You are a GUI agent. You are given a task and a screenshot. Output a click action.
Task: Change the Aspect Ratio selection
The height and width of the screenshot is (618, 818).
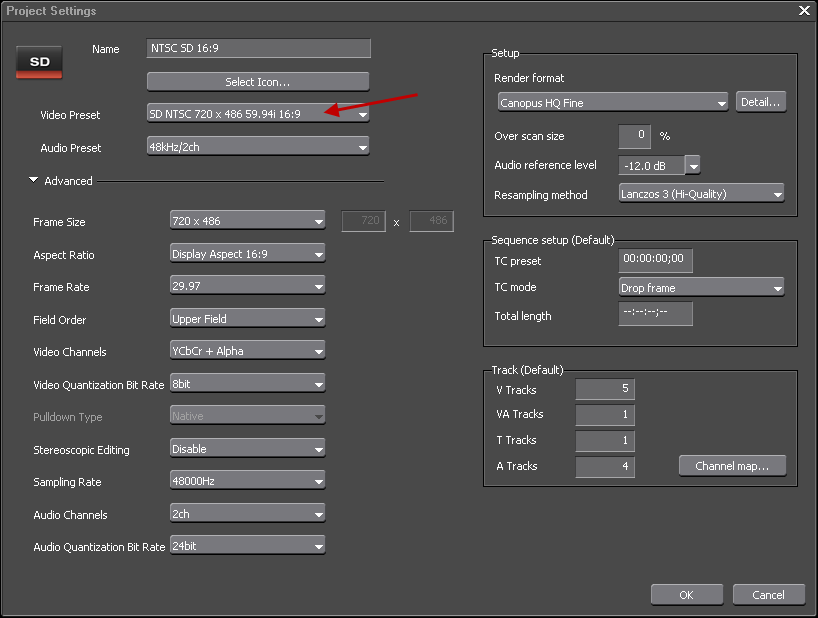pos(248,255)
